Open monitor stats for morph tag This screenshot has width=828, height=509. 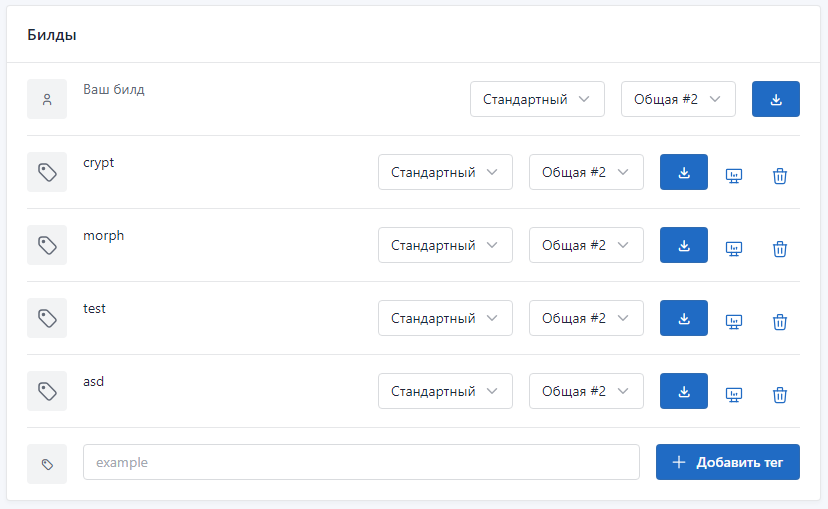pyautogui.click(x=733, y=249)
